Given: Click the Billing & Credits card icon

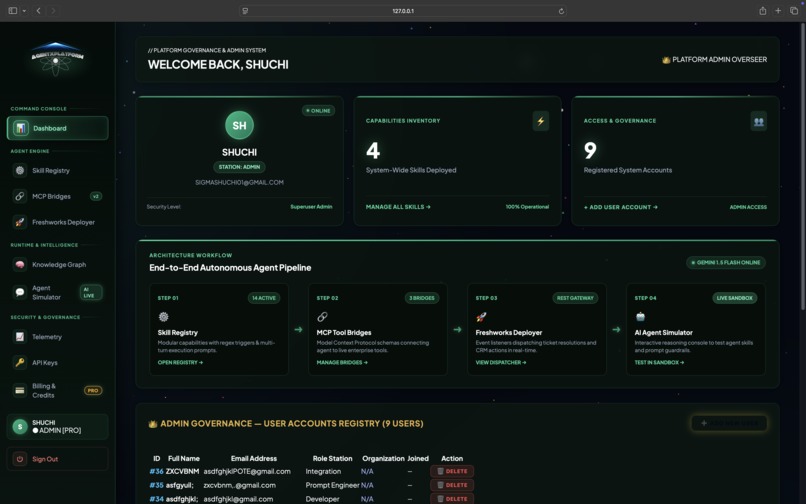Looking at the screenshot, I should click(x=20, y=390).
